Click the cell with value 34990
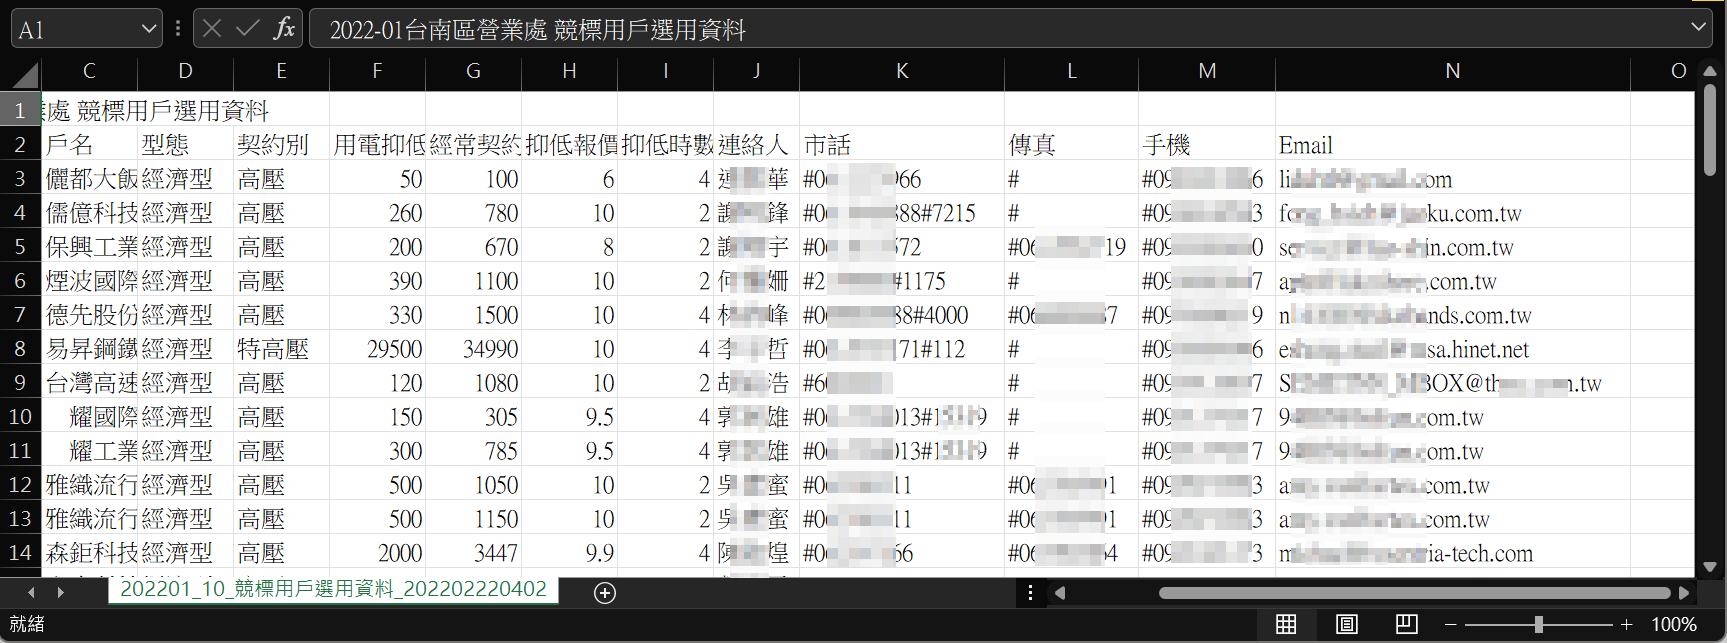Viewport: 1727px width, 643px height. (x=473, y=348)
